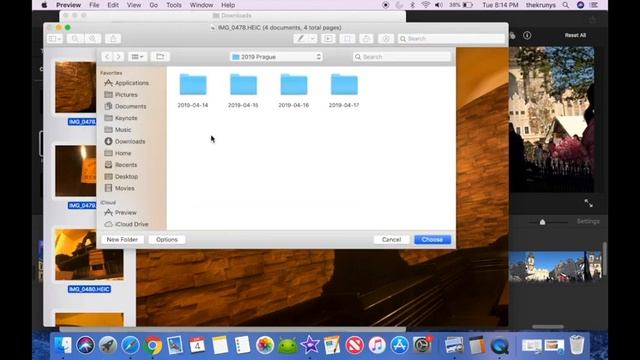Open Finder from the Dock
Screen dimensions: 640x360
coord(63,345)
